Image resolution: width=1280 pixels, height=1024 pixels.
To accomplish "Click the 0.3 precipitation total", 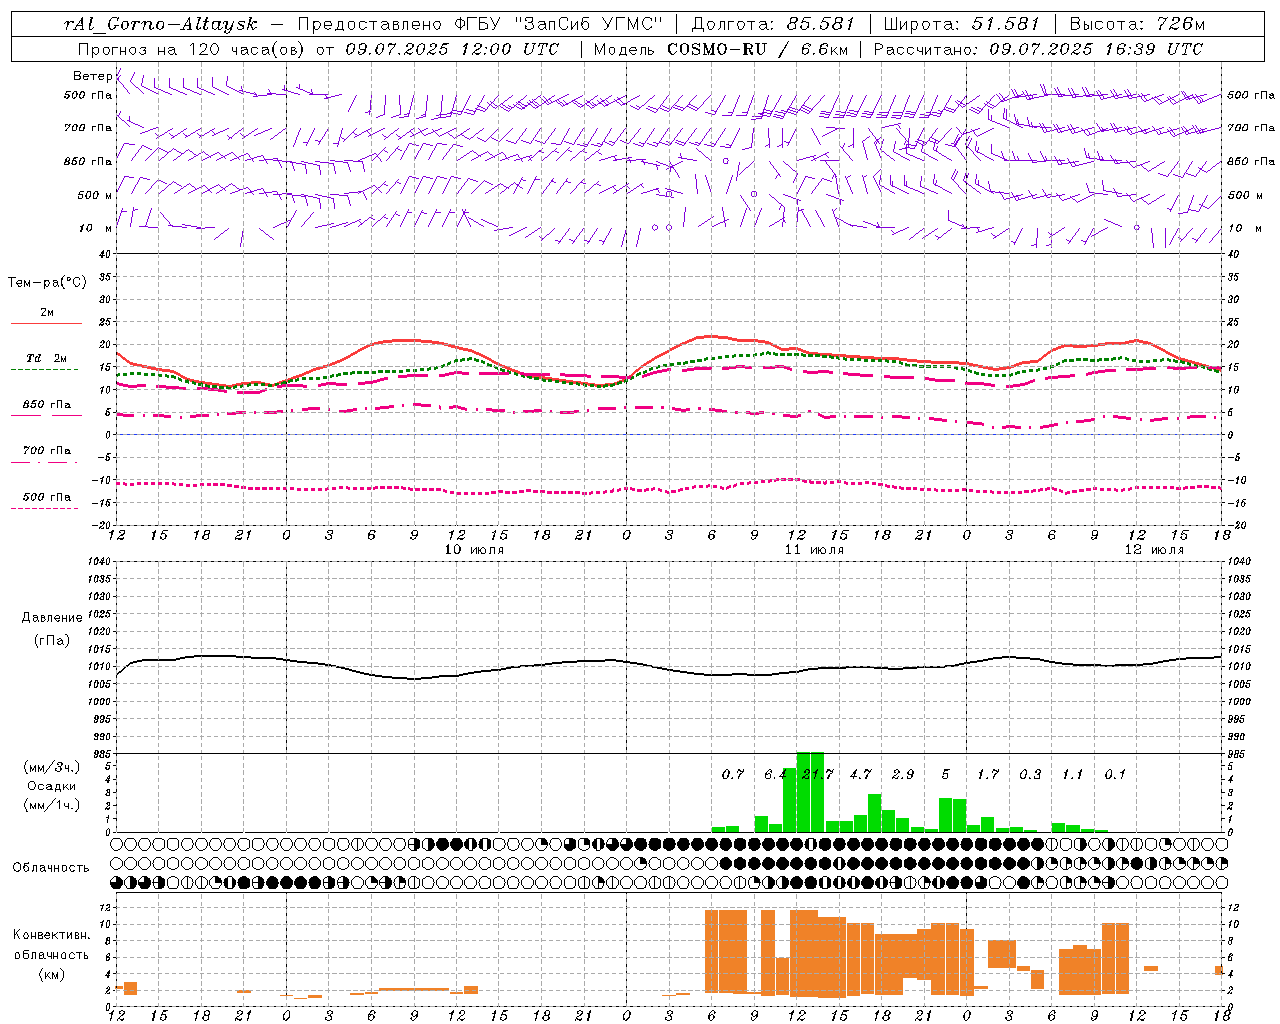I will tap(1030, 774).
